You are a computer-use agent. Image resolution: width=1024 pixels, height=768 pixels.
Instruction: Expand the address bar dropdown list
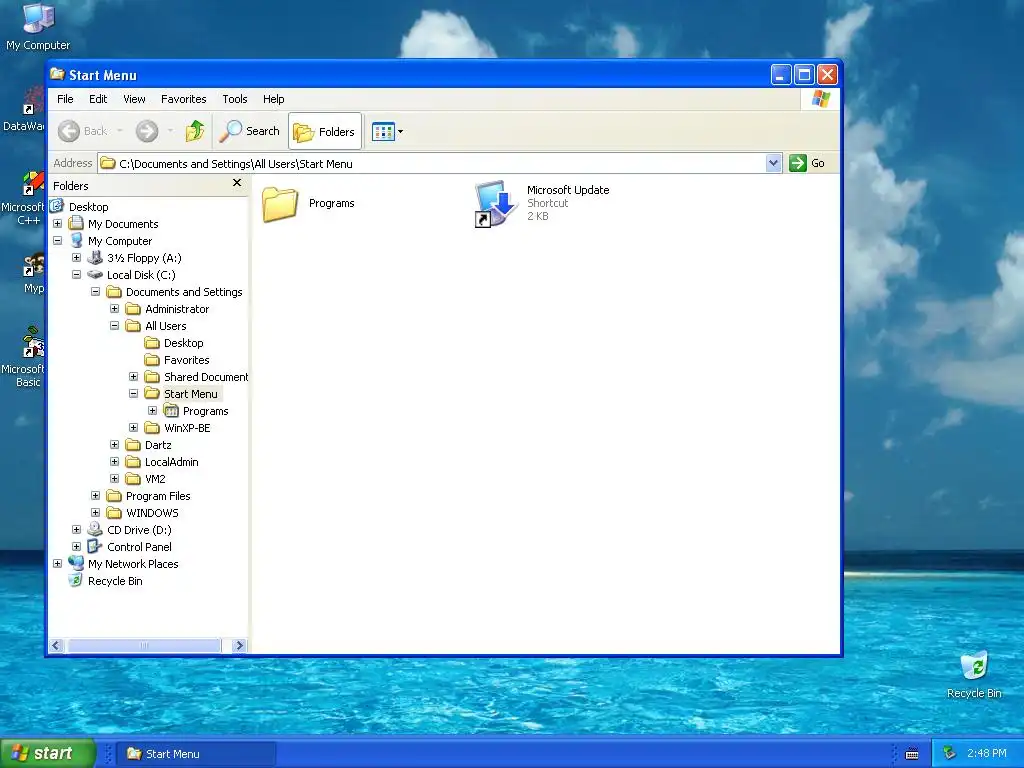click(x=773, y=163)
